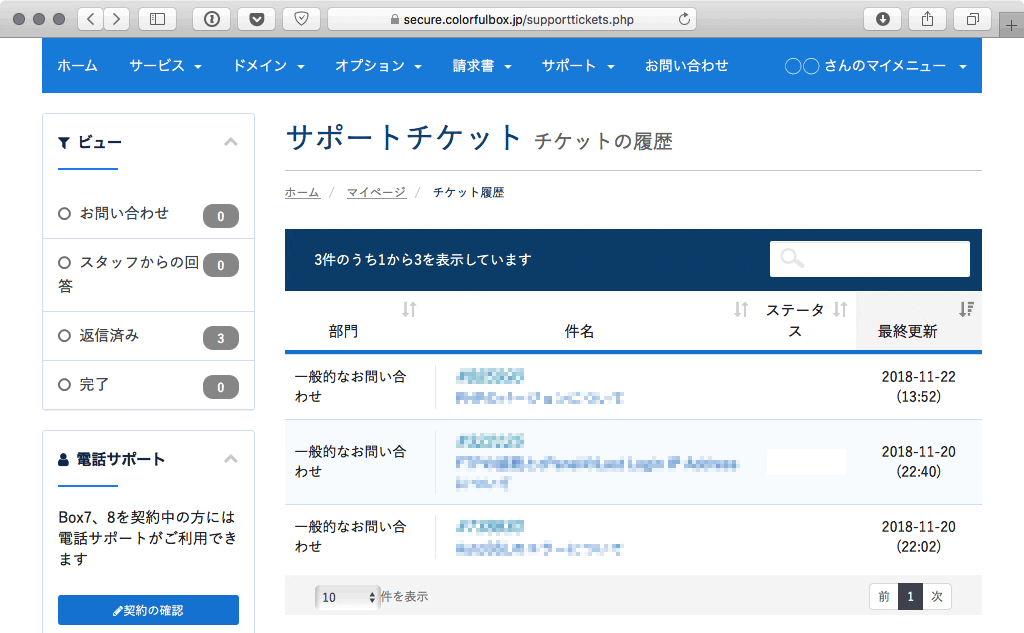Reload the page with the refresh icon
Viewport: 1024px width, 633px height.
684,19
